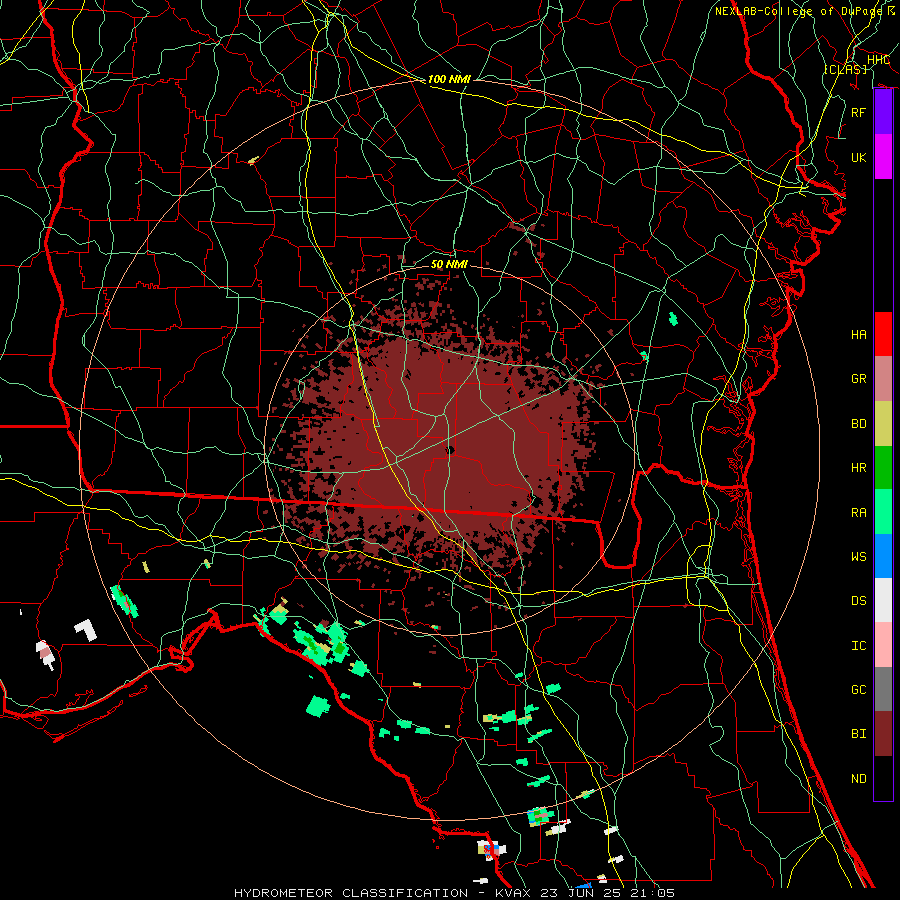
Task: Click the BD legend label
Action: [x=858, y=424]
